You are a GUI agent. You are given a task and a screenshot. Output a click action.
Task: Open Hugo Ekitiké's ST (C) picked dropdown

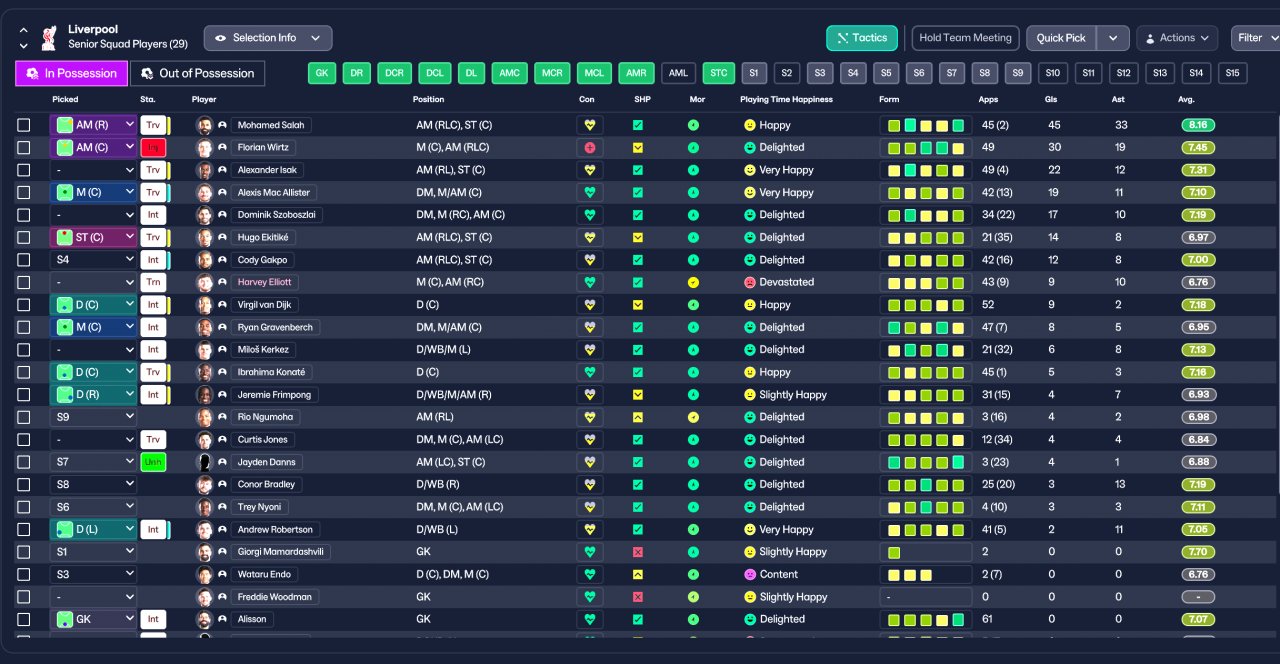94,237
